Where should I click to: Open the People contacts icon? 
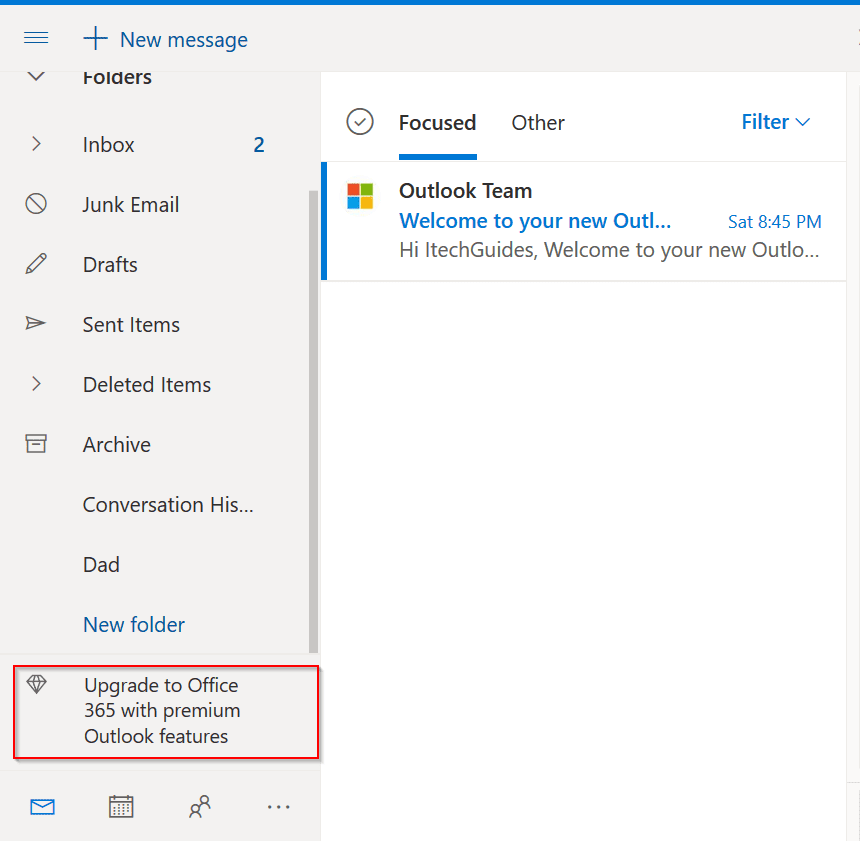tap(200, 806)
